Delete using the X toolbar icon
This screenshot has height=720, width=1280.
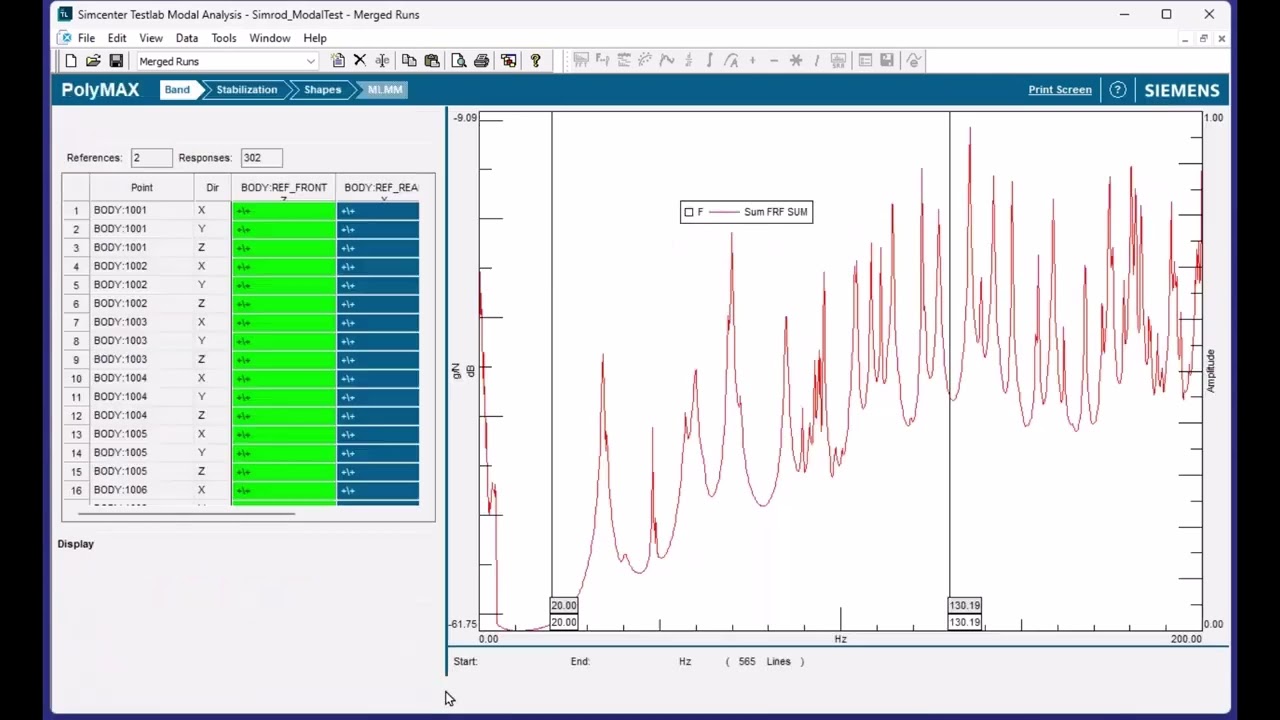click(x=360, y=61)
